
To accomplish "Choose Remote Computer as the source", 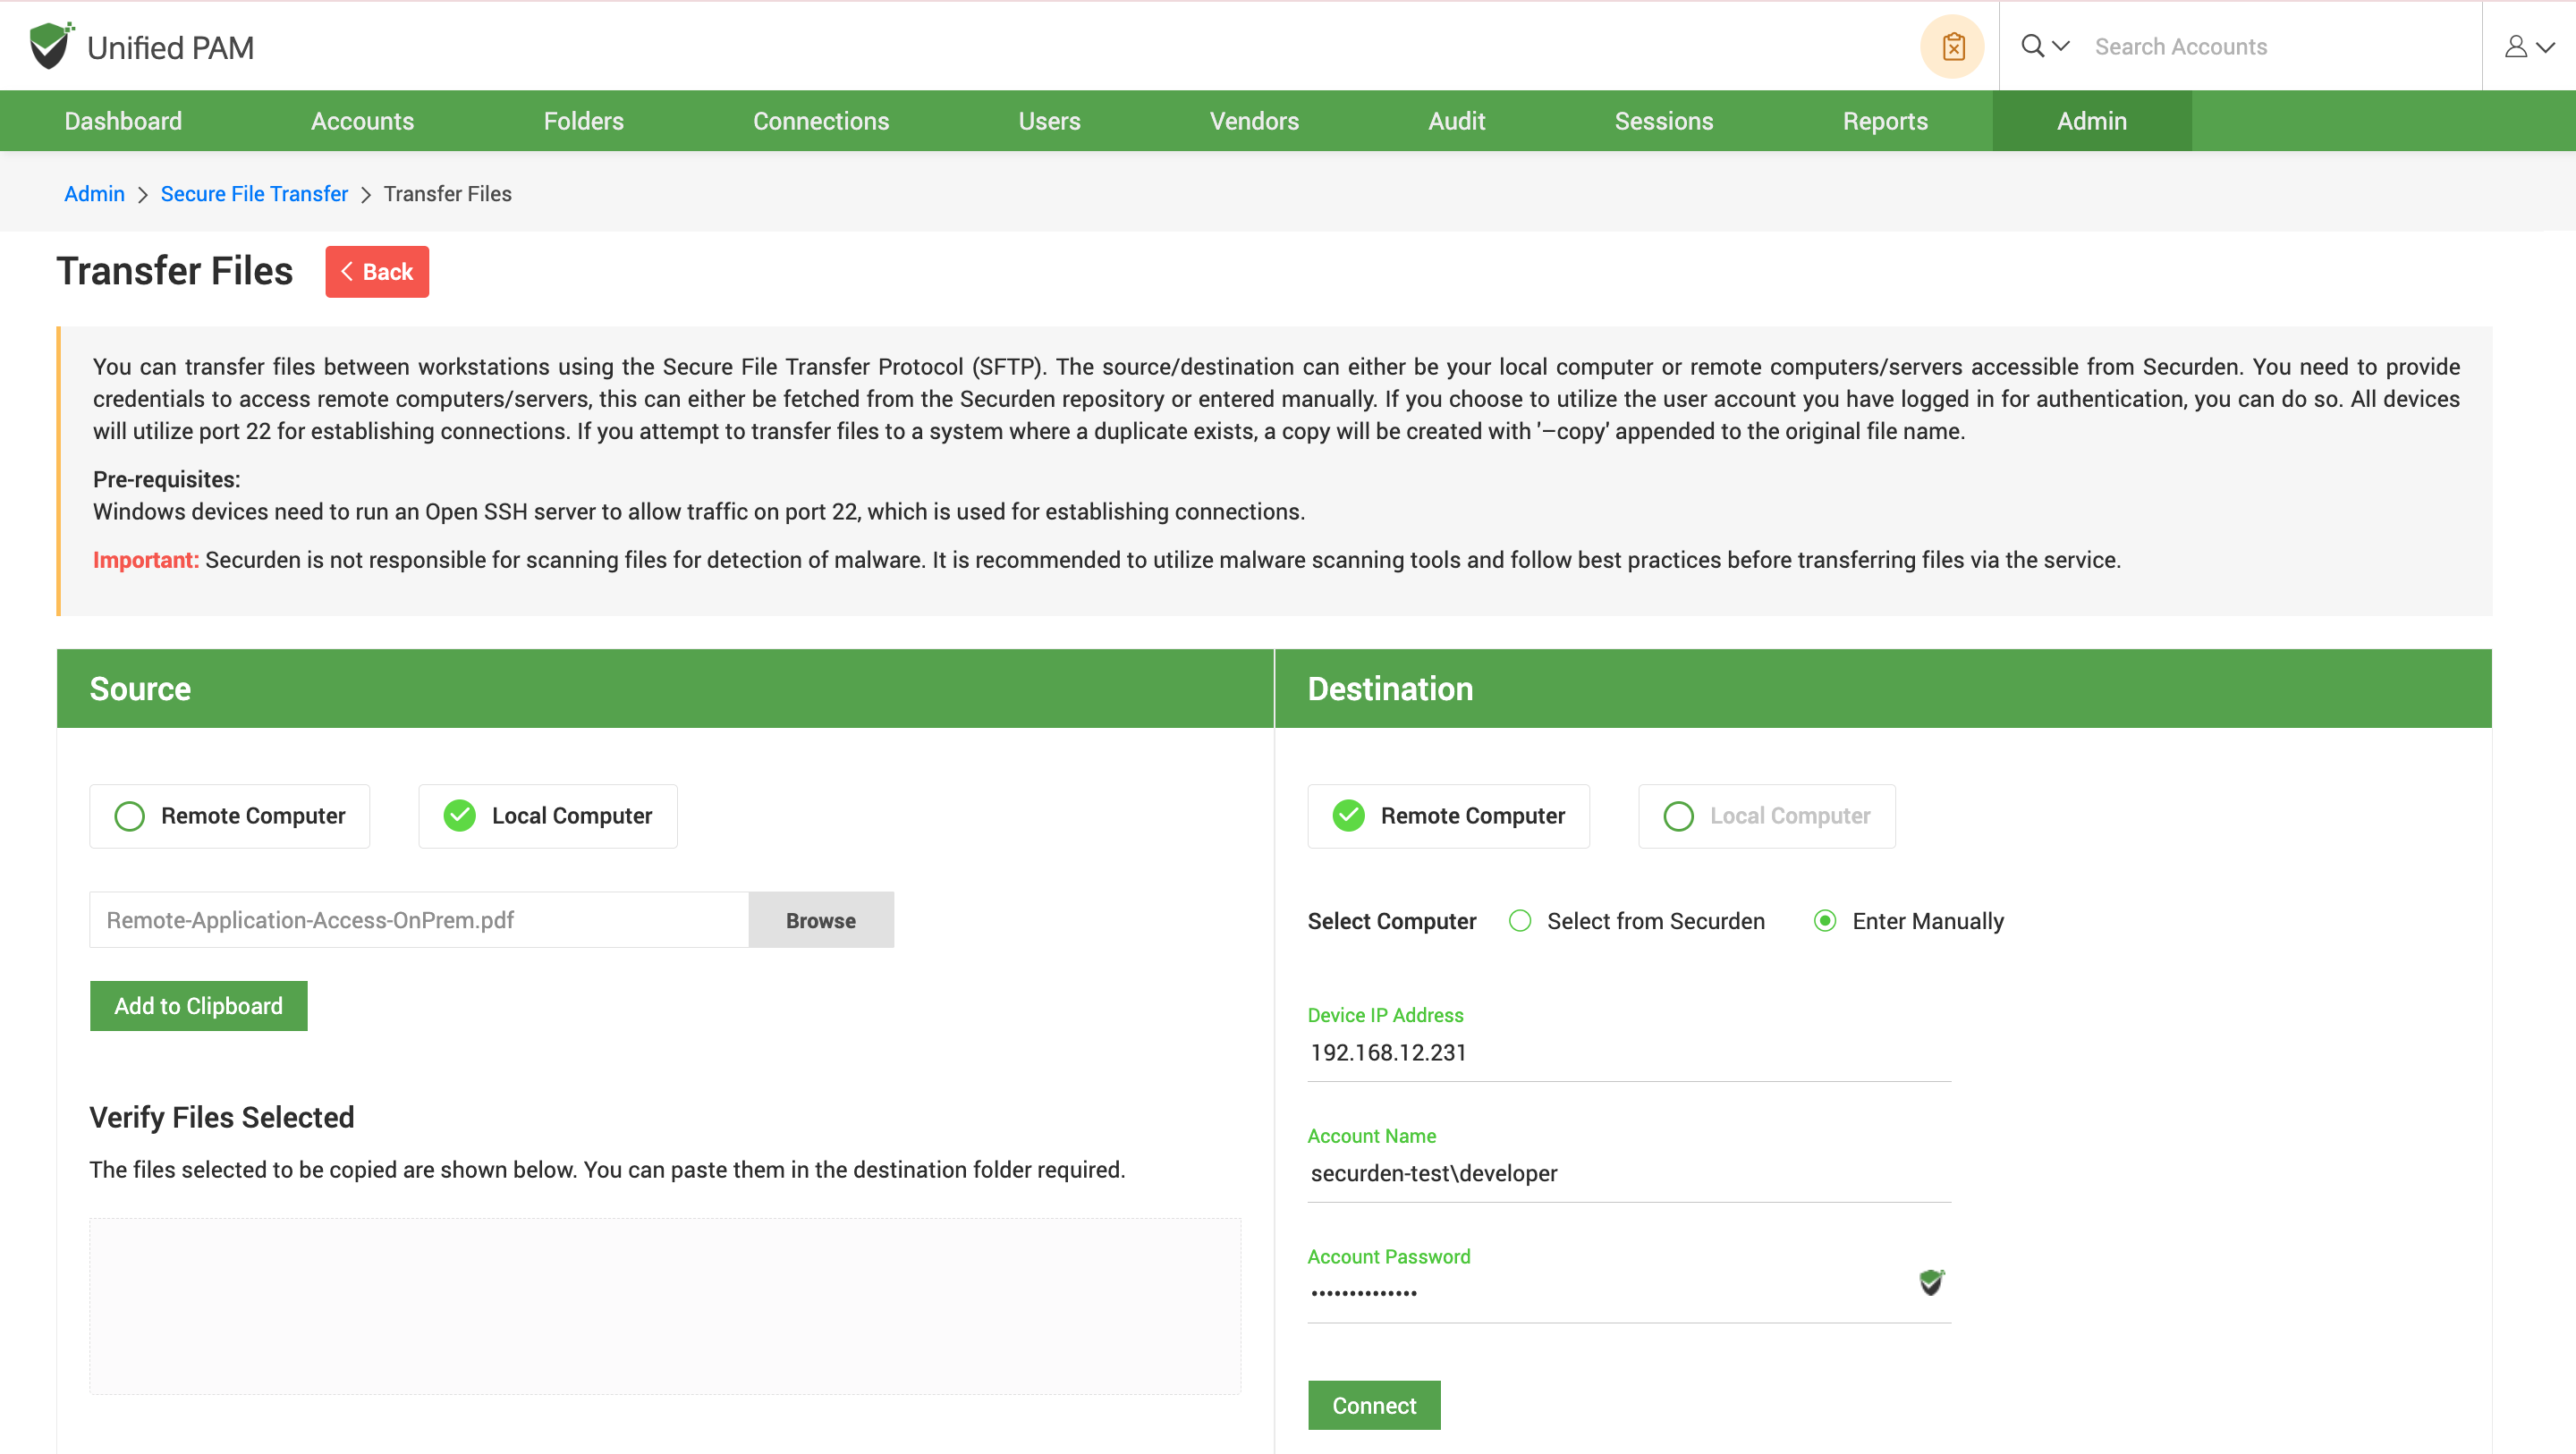I will click(130, 816).
